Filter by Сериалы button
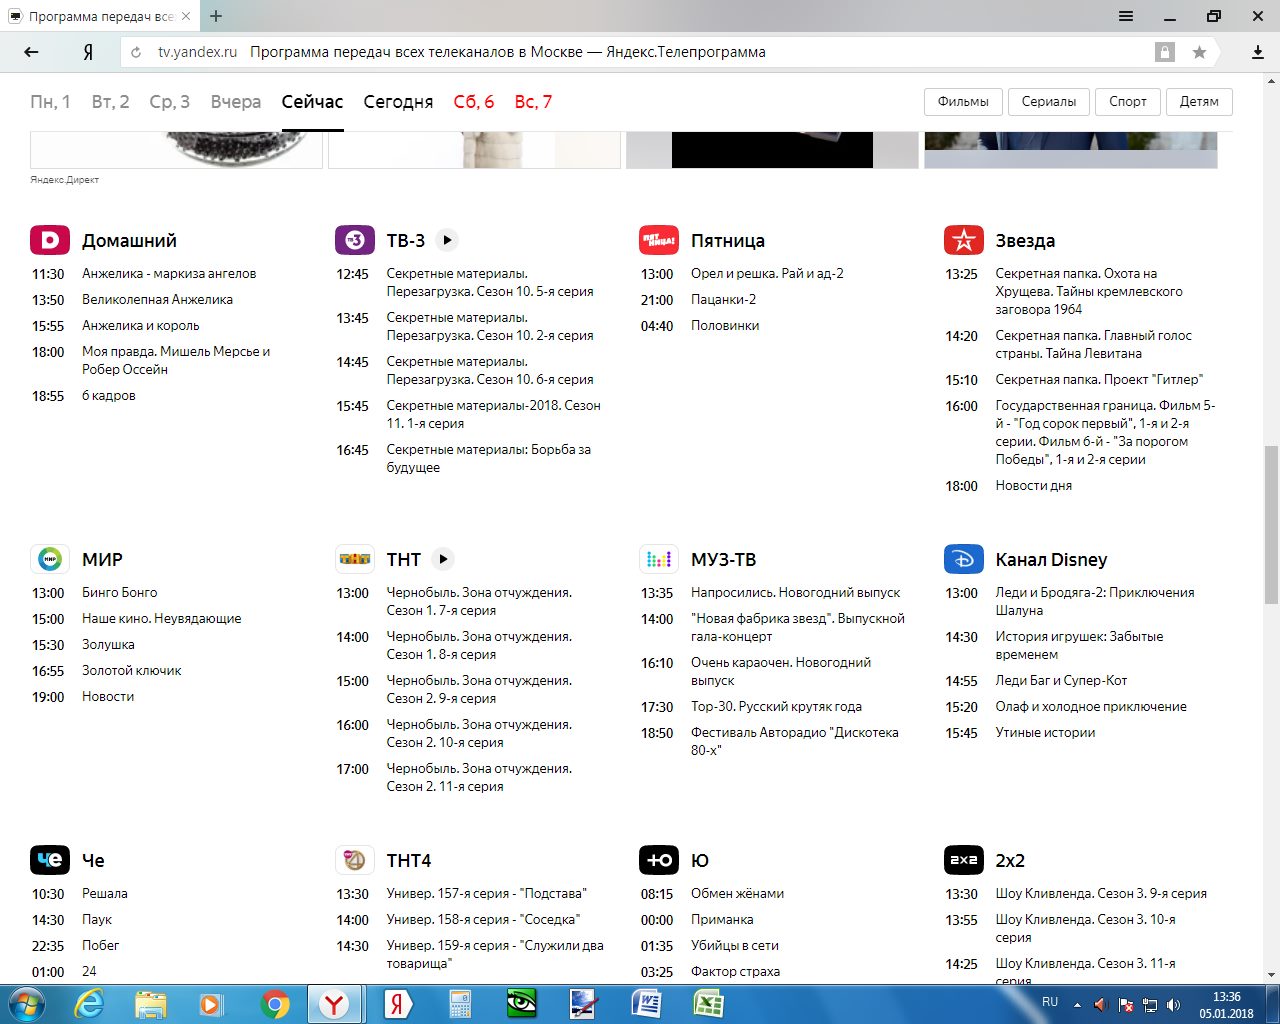Viewport: 1280px width, 1024px height. (1049, 101)
